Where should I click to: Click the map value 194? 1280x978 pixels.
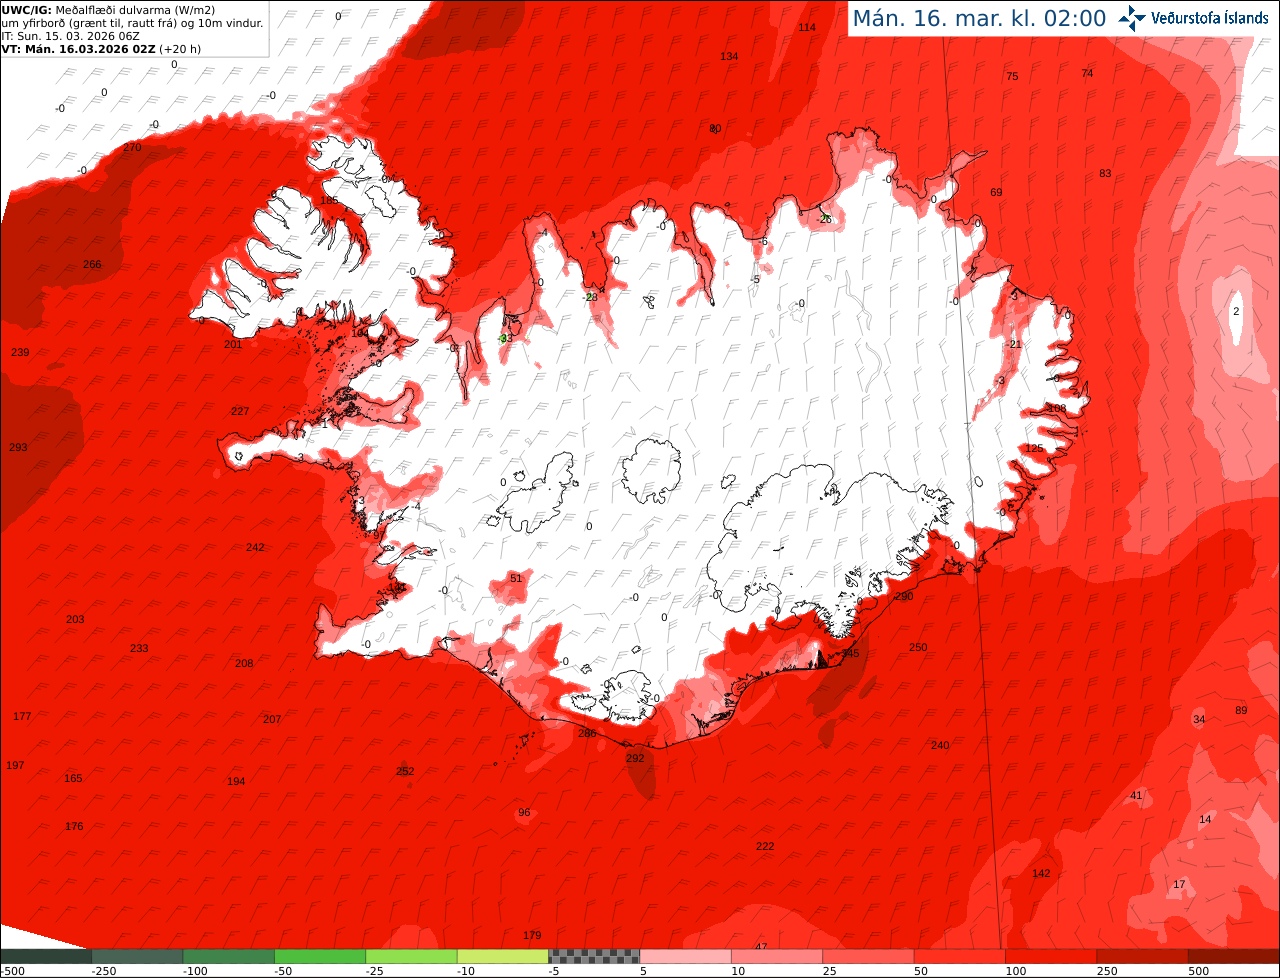tap(236, 781)
